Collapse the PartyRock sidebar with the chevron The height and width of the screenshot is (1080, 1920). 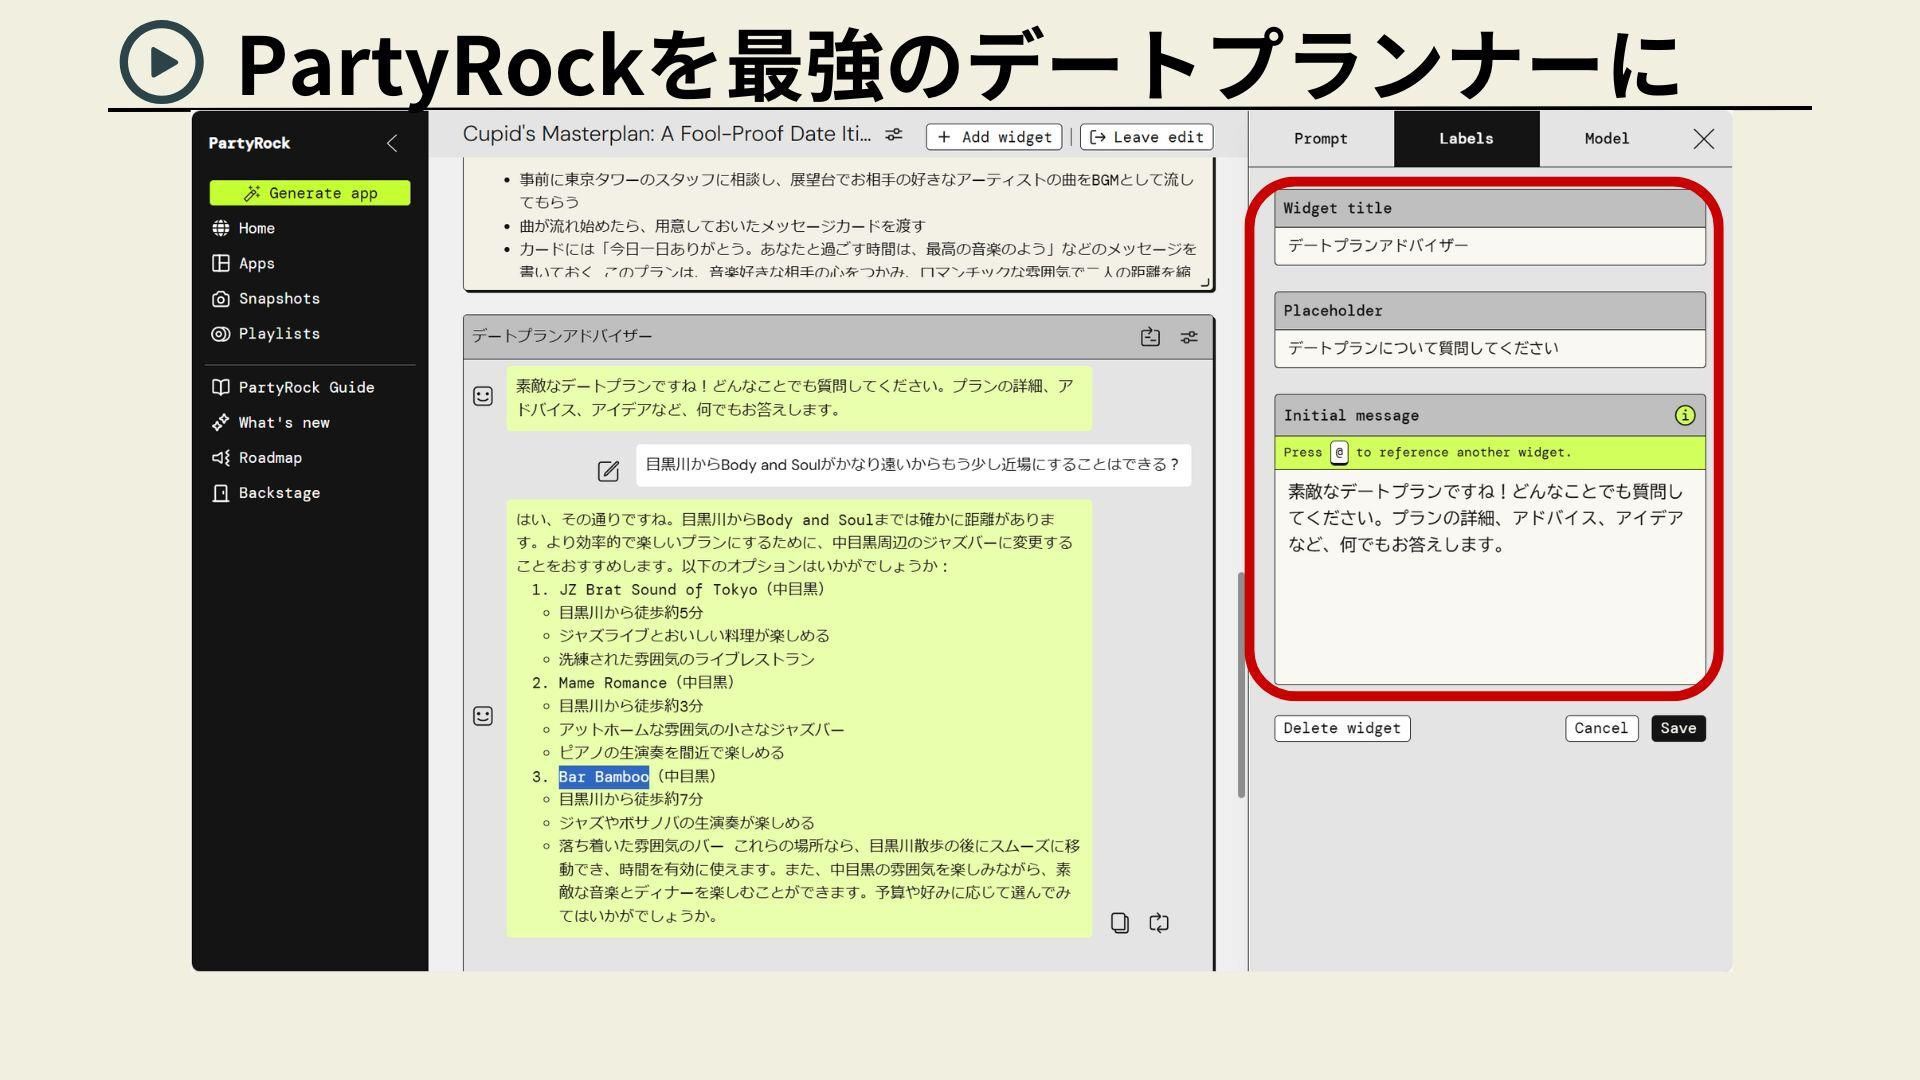392,143
